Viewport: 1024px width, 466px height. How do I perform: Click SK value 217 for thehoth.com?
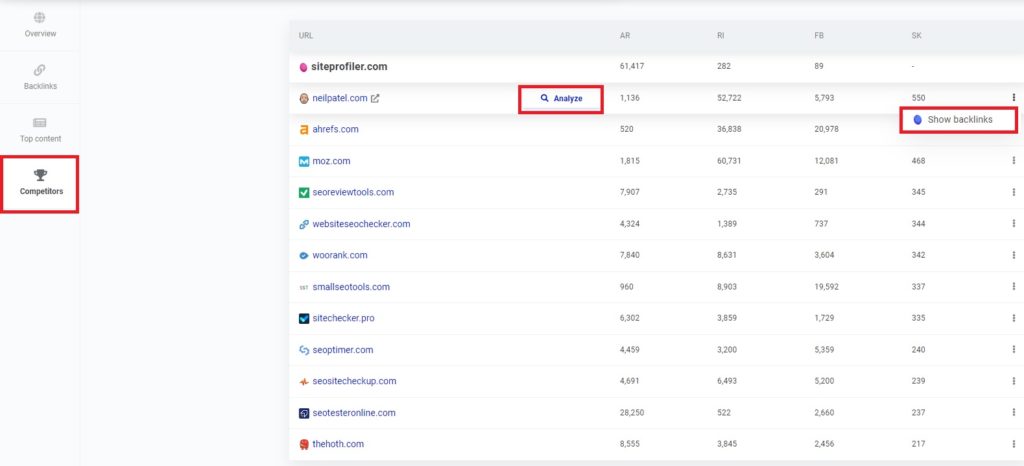tap(918, 444)
